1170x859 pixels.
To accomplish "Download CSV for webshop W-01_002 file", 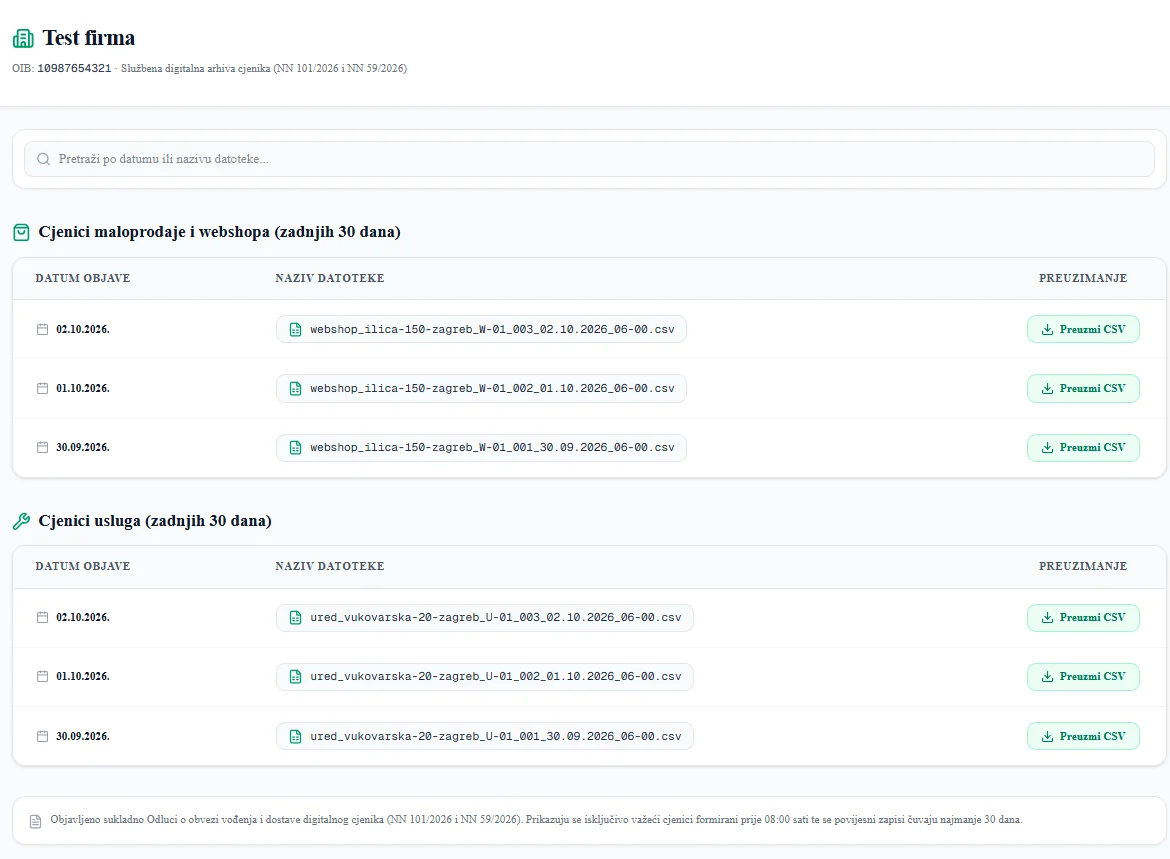I will [x=1083, y=388].
